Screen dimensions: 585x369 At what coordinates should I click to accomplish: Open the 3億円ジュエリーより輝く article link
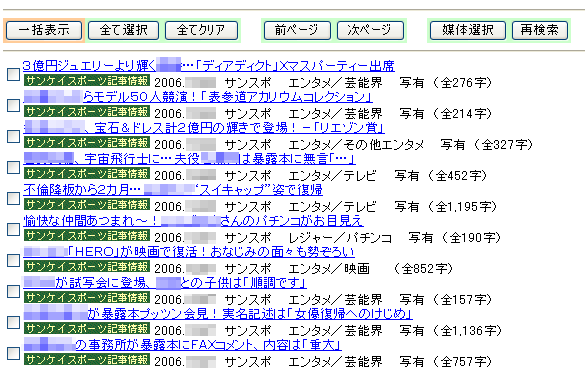point(209,66)
